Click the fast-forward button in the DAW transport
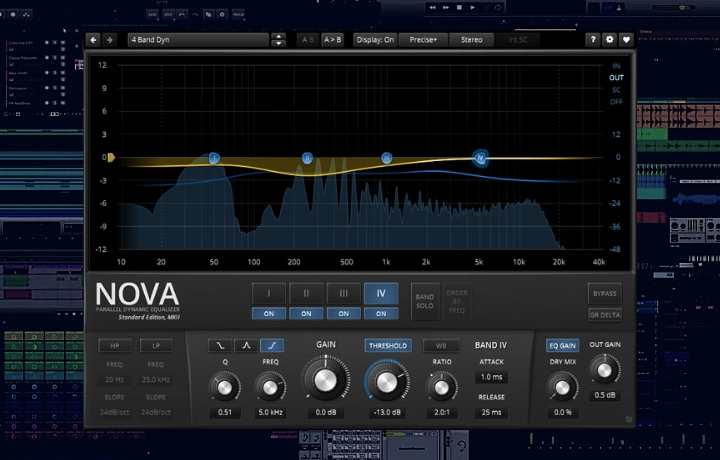This screenshot has width=720, height=460. pos(445,7)
